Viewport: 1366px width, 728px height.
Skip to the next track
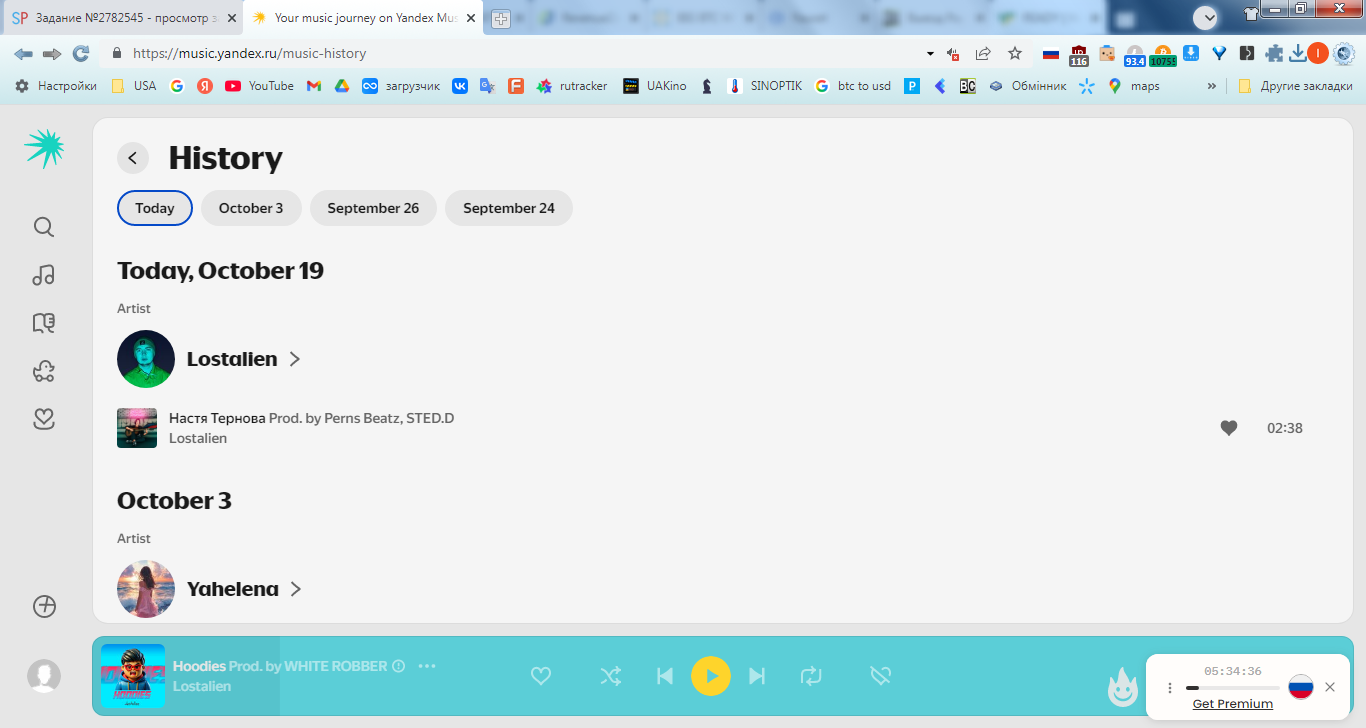pyautogui.click(x=757, y=676)
